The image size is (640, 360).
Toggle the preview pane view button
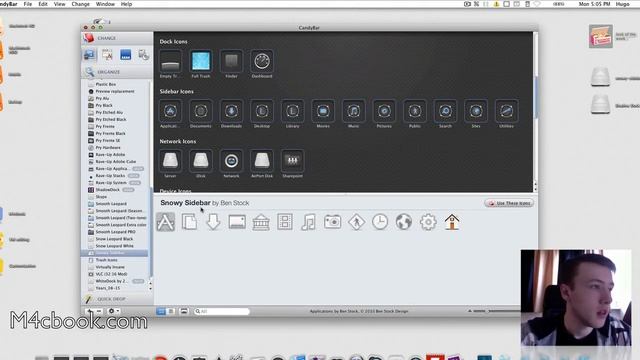tap(184, 311)
